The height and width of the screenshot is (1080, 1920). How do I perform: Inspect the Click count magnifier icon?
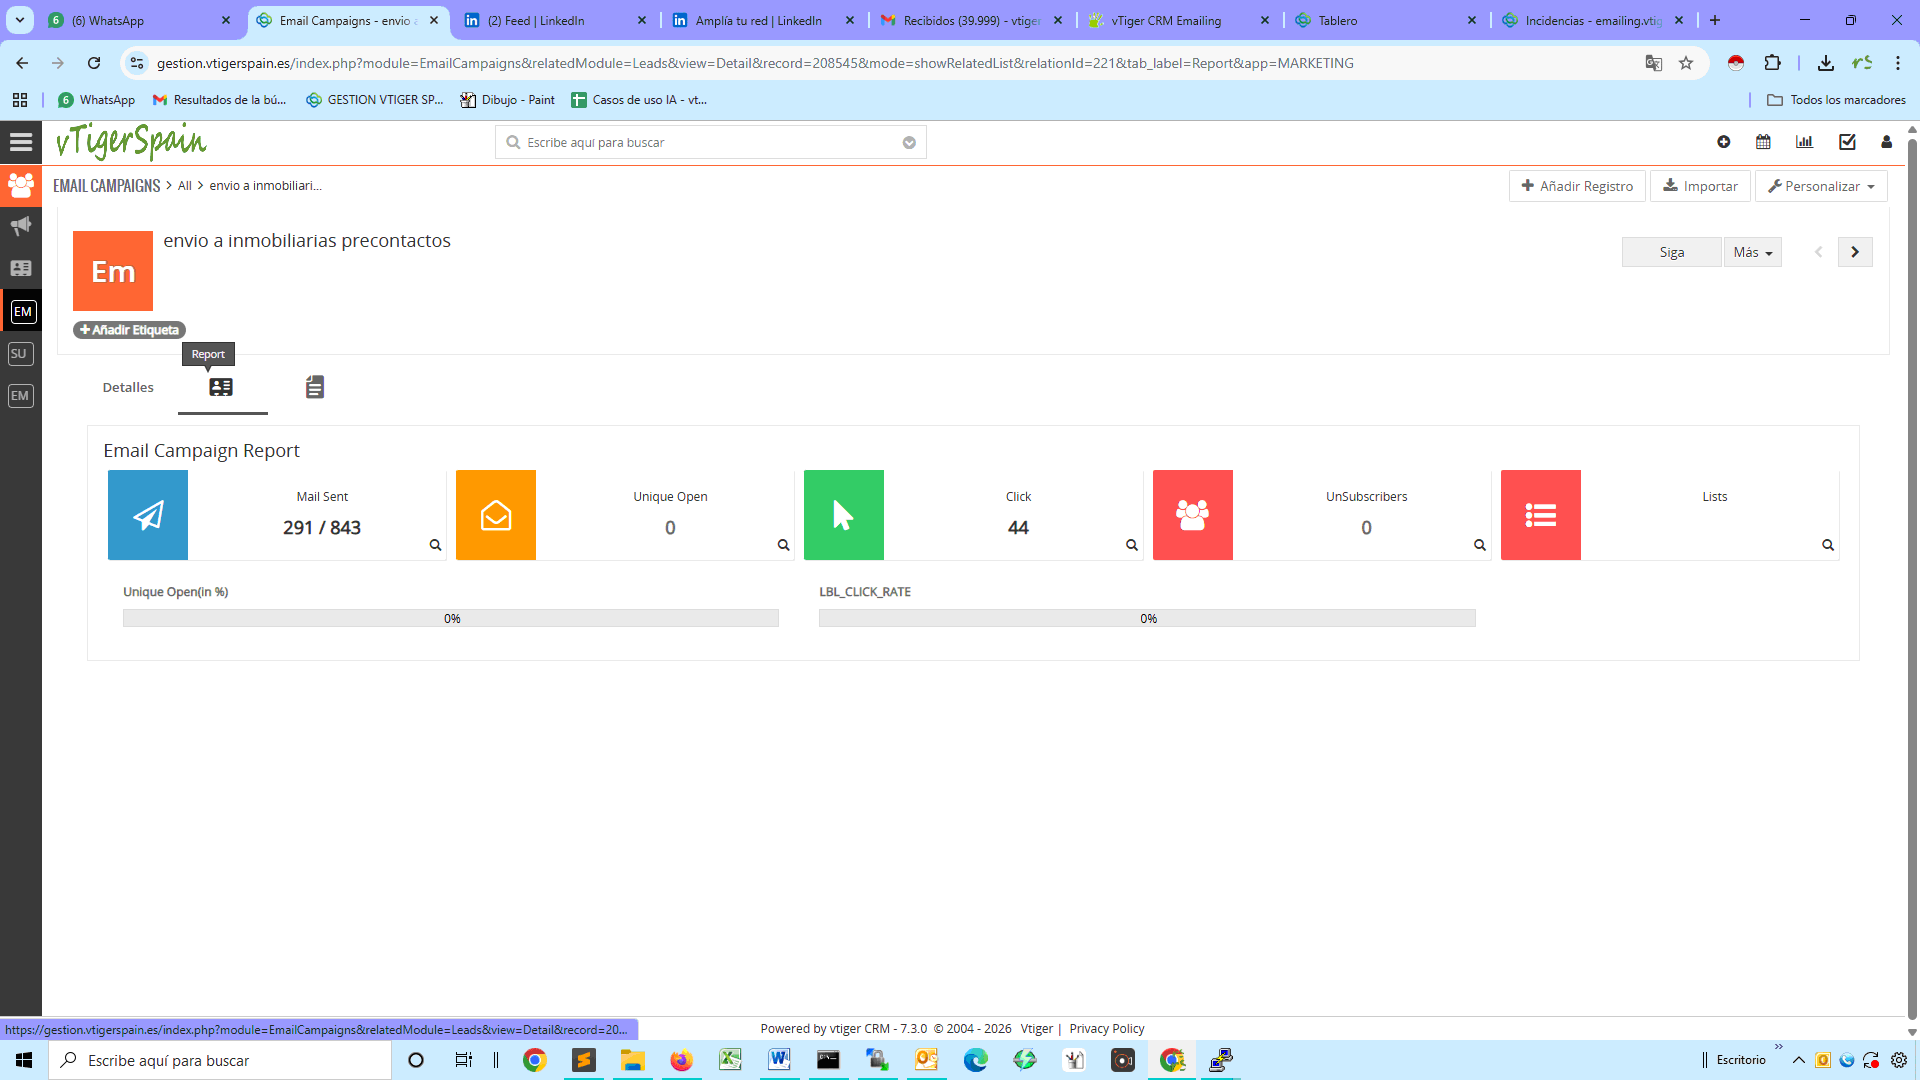[1131, 545]
